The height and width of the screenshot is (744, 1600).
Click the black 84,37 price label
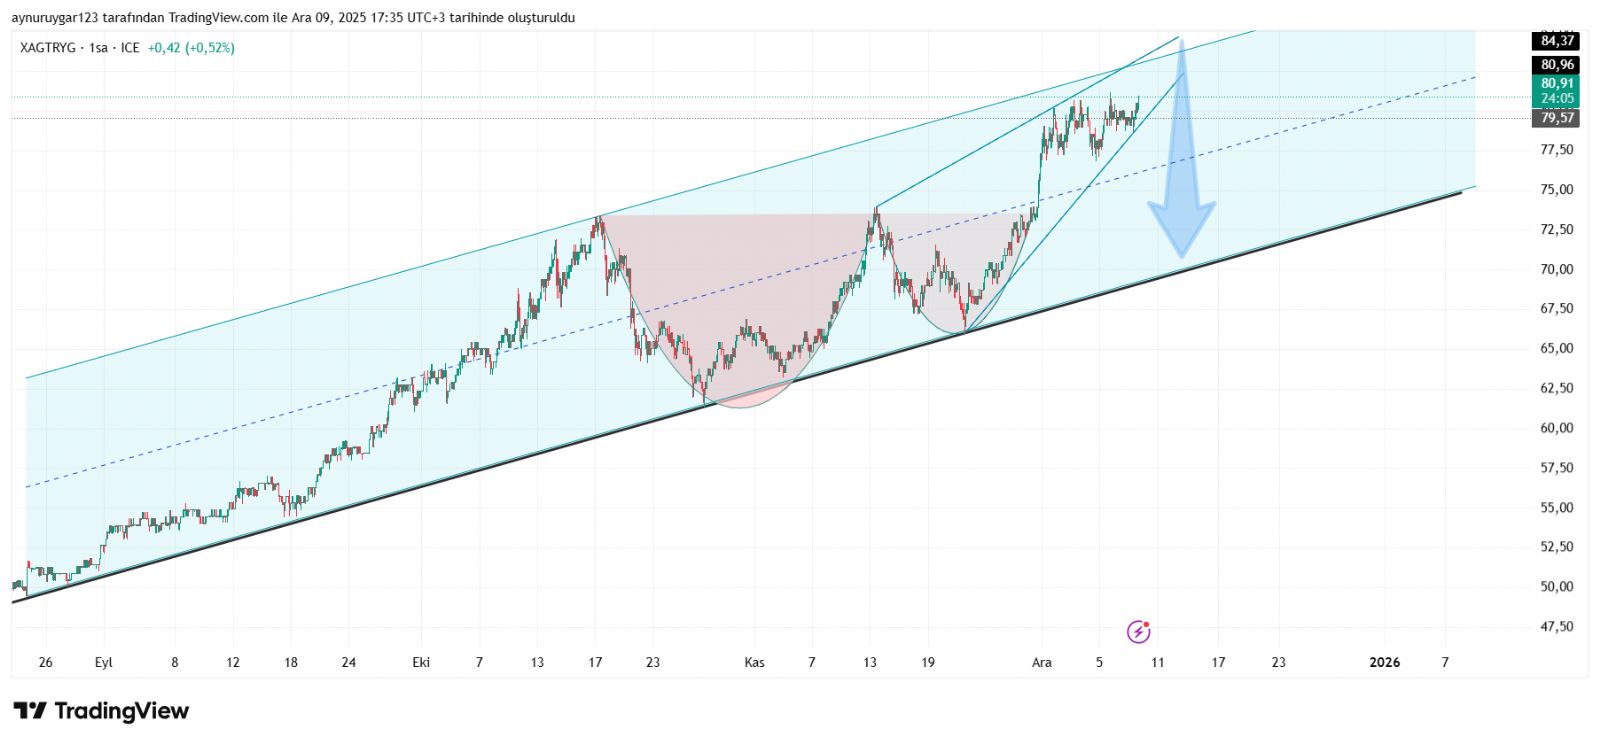tap(1556, 41)
